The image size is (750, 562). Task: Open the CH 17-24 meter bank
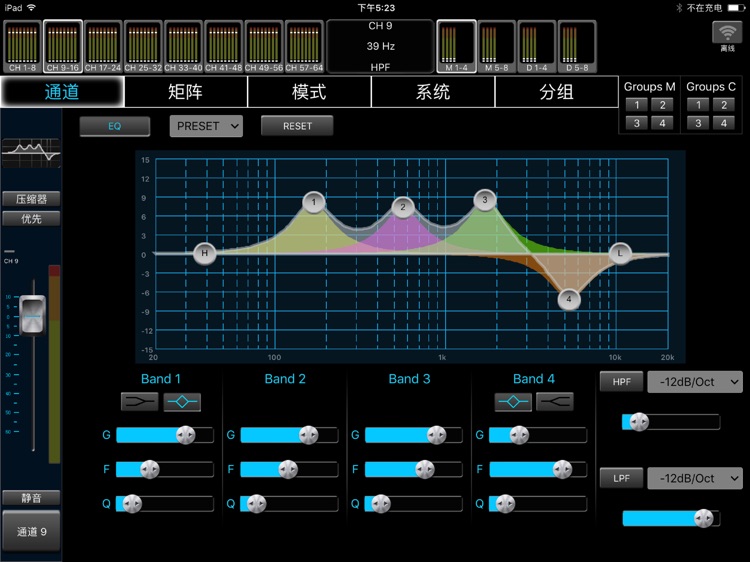coord(103,46)
